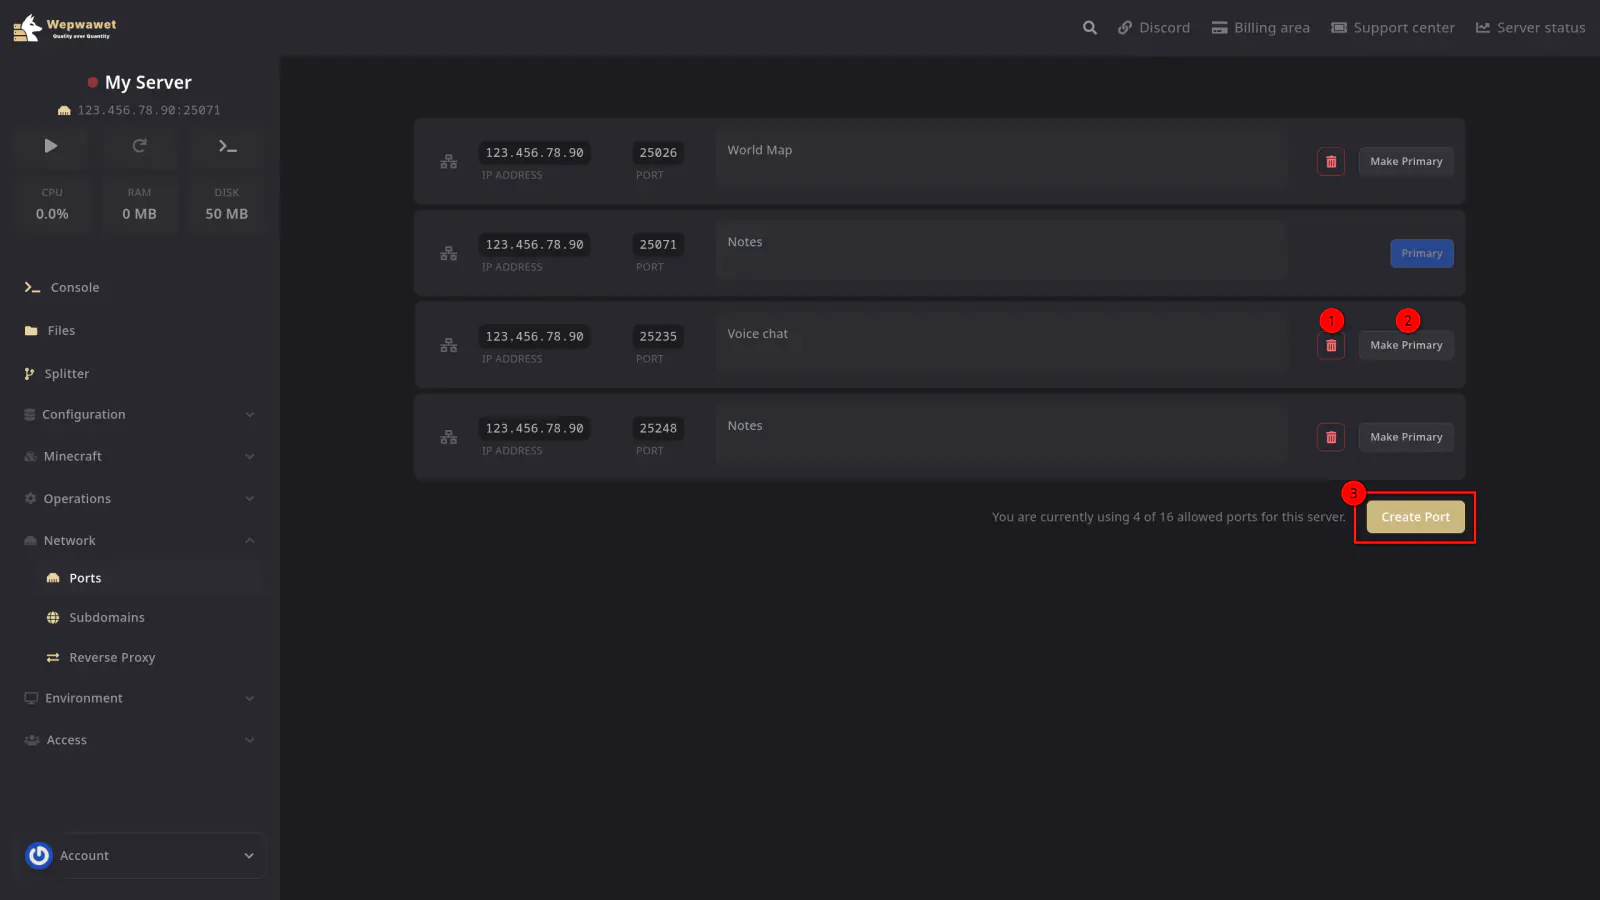The width and height of the screenshot is (1600, 900).
Task: Click the restart server icon
Action: tap(139, 146)
